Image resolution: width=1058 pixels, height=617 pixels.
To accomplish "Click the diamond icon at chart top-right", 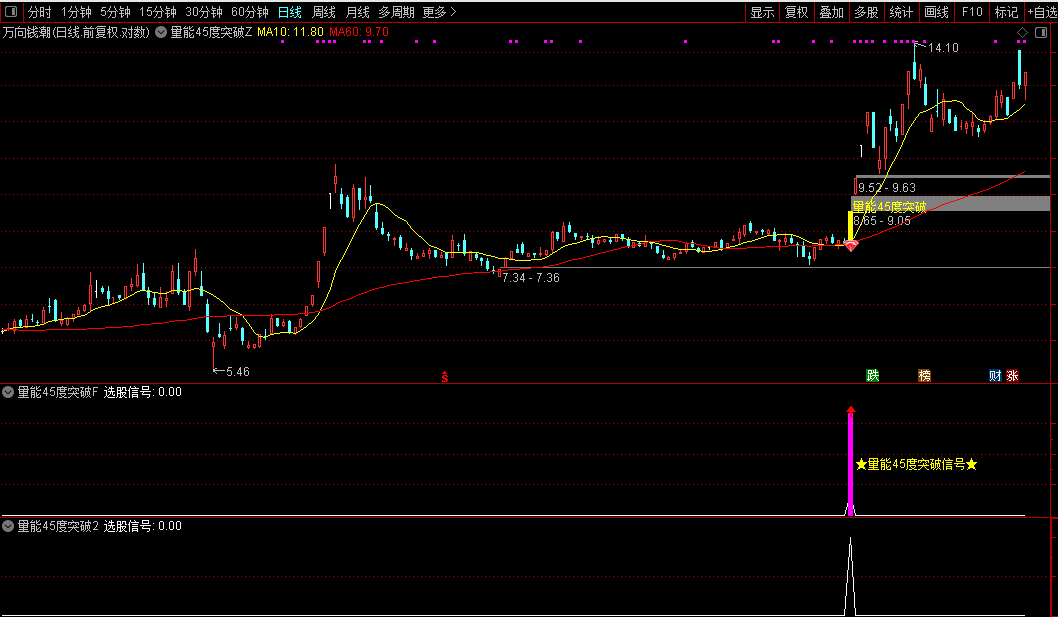I will click(x=1022, y=32).
